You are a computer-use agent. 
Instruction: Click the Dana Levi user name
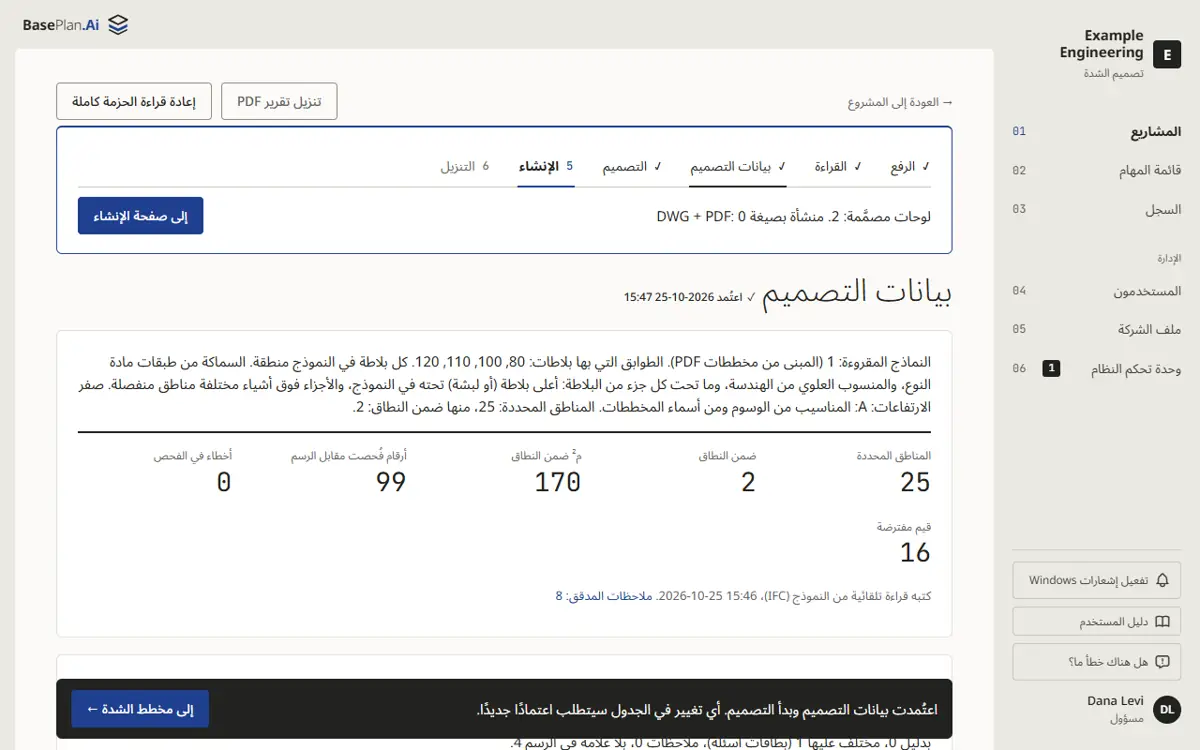click(1115, 701)
